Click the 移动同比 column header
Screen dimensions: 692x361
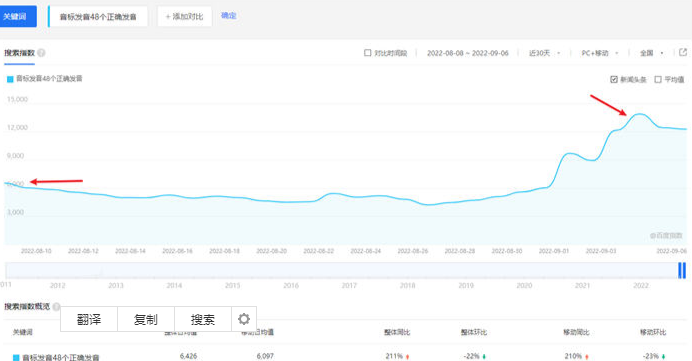click(x=576, y=332)
